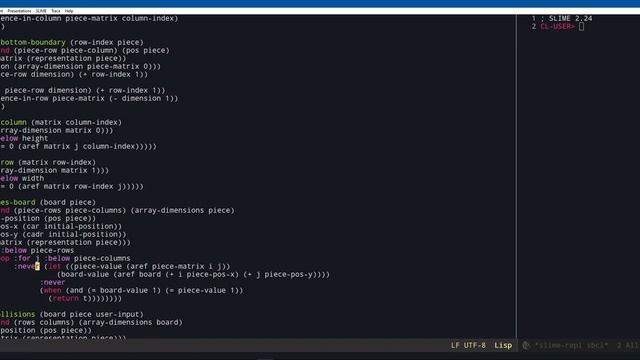Screen dimensions: 640x360
Task: Click 'piece-value' in the let binding
Action: 98,267
